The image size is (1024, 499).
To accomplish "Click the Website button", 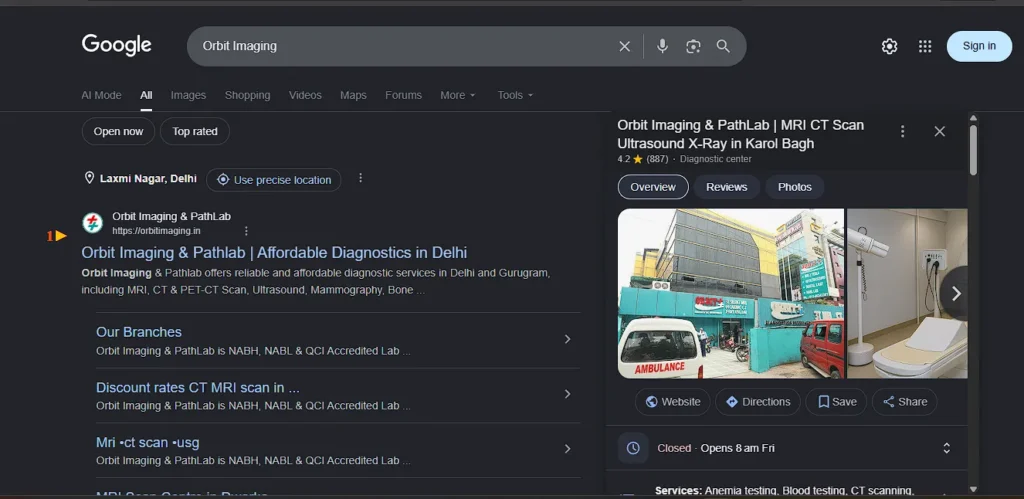I will pos(673,402).
